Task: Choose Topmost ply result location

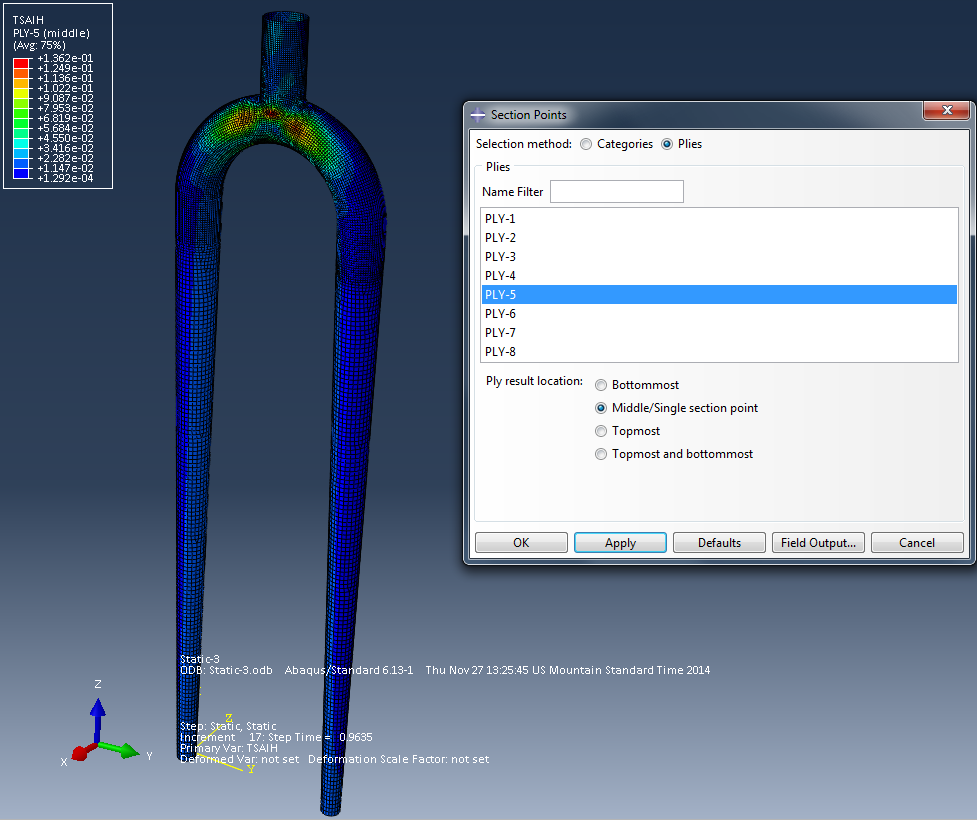Action: pos(601,431)
